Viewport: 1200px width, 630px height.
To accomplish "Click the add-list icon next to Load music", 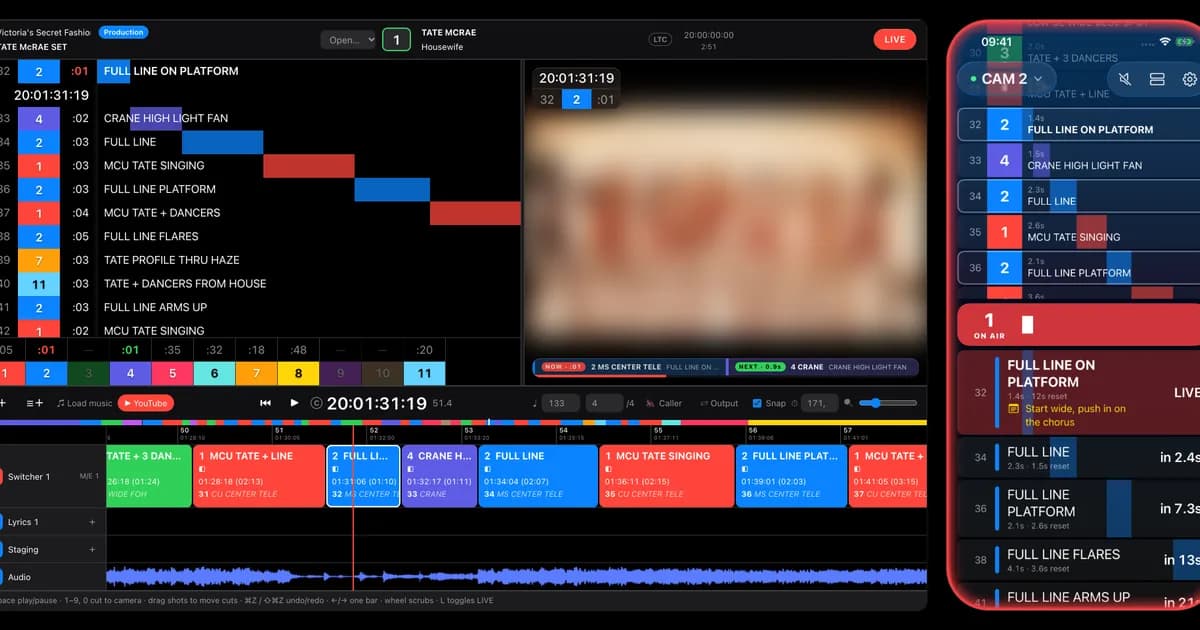I will [34, 403].
